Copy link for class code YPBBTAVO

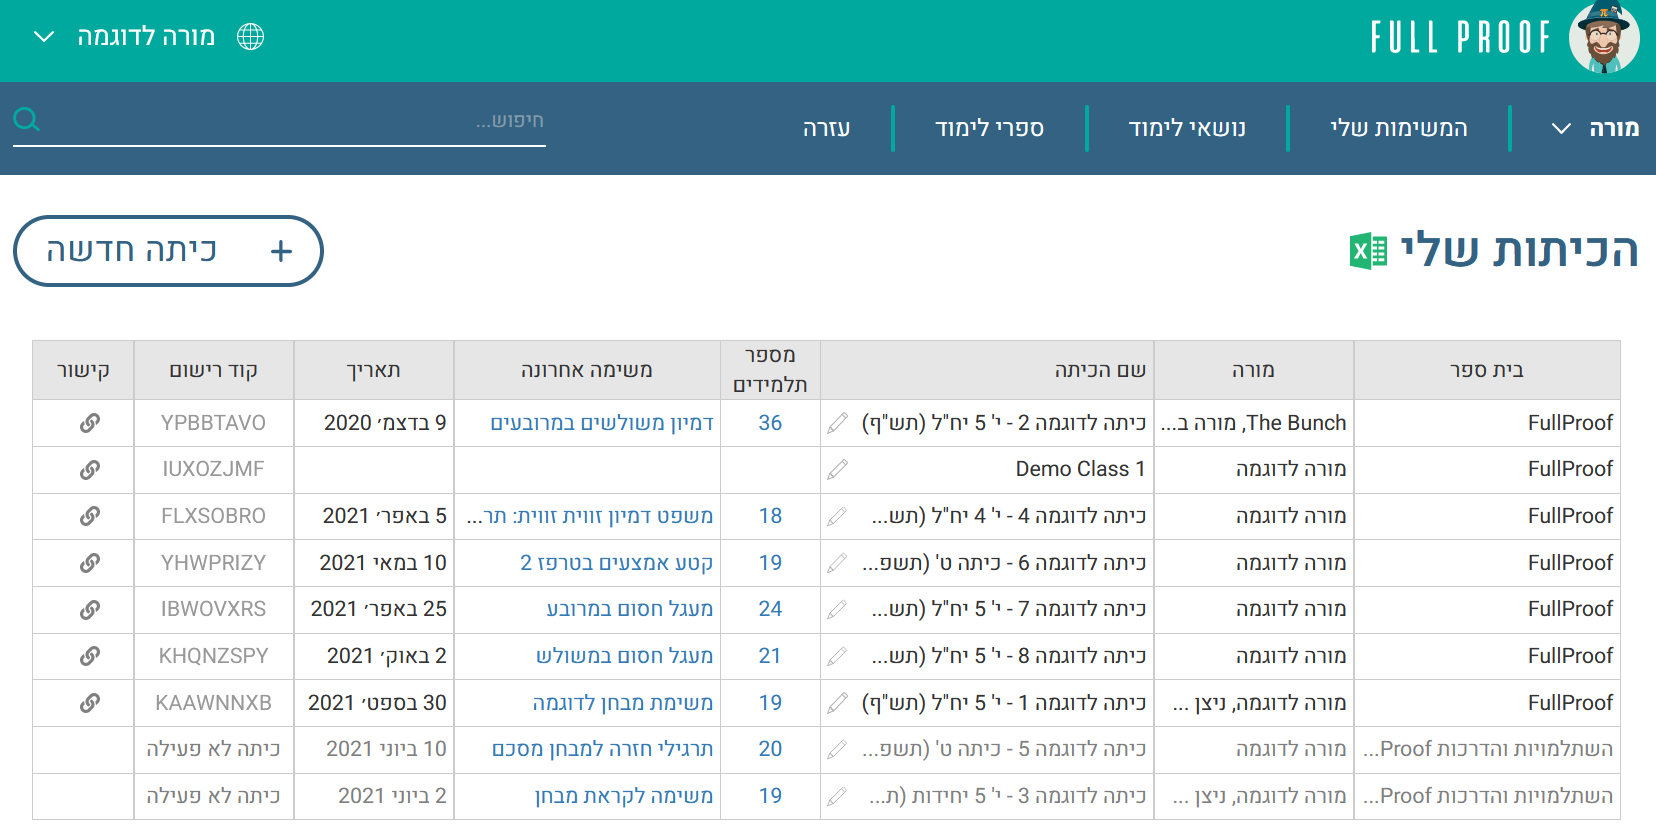tap(89, 423)
